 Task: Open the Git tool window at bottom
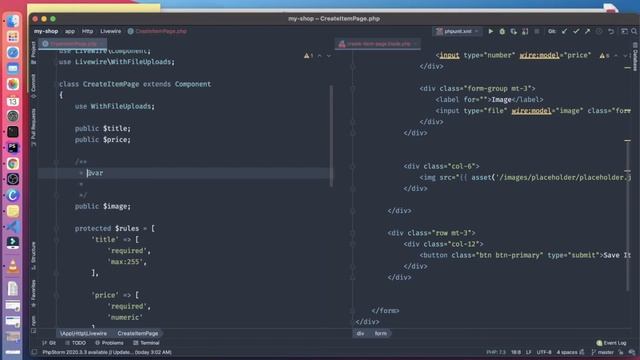49,343
